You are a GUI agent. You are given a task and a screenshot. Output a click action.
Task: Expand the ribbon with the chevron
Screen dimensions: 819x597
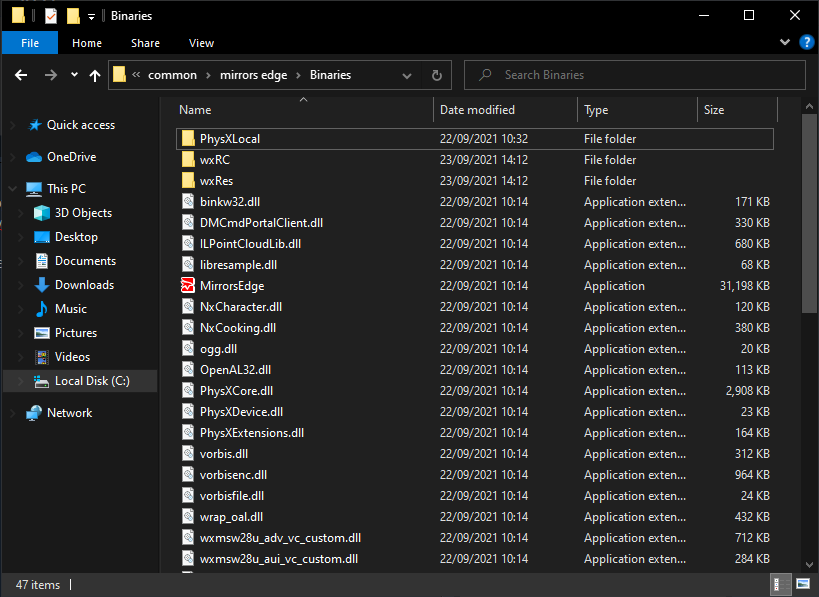click(x=784, y=43)
